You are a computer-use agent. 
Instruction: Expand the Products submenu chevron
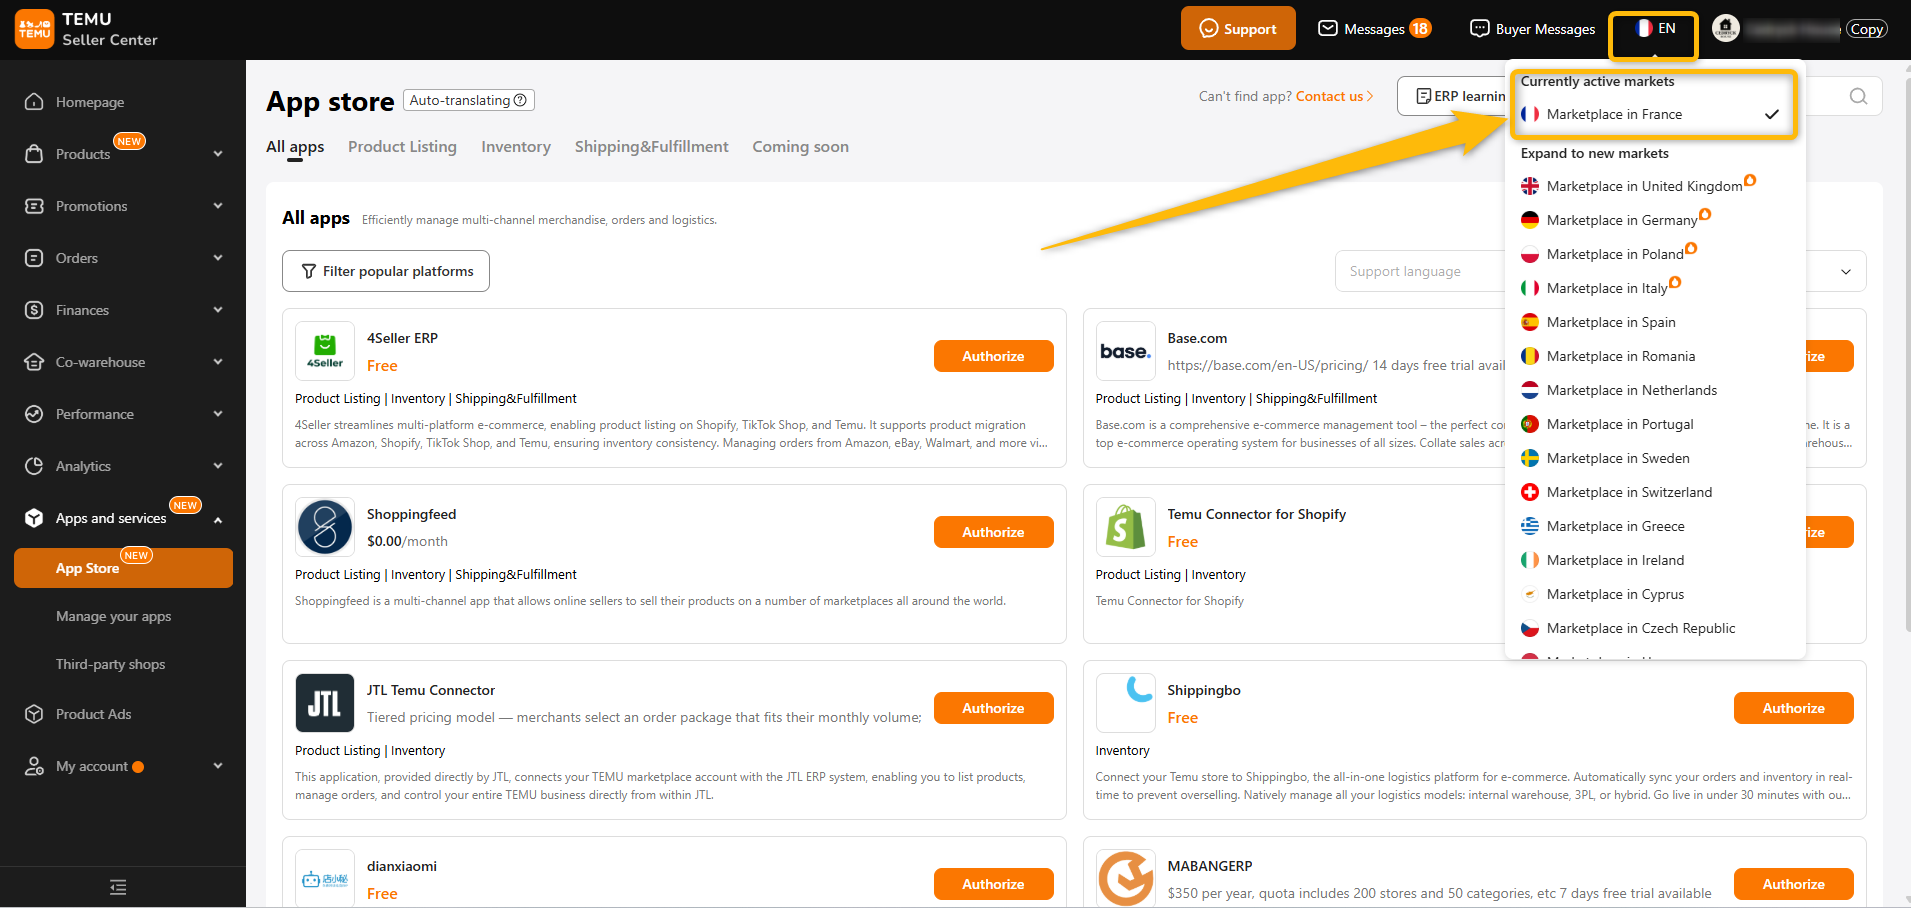[x=218, y=154]
